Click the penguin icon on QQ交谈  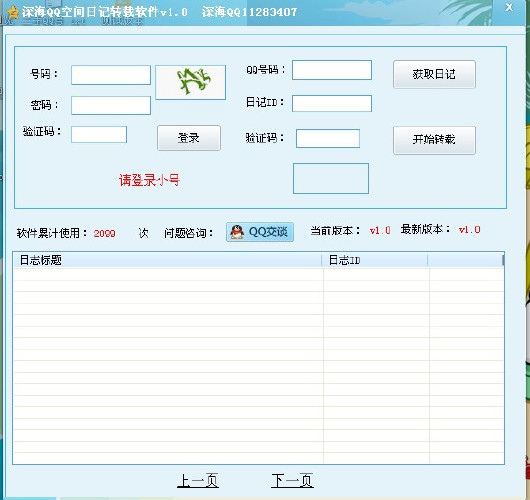(237, 232)
